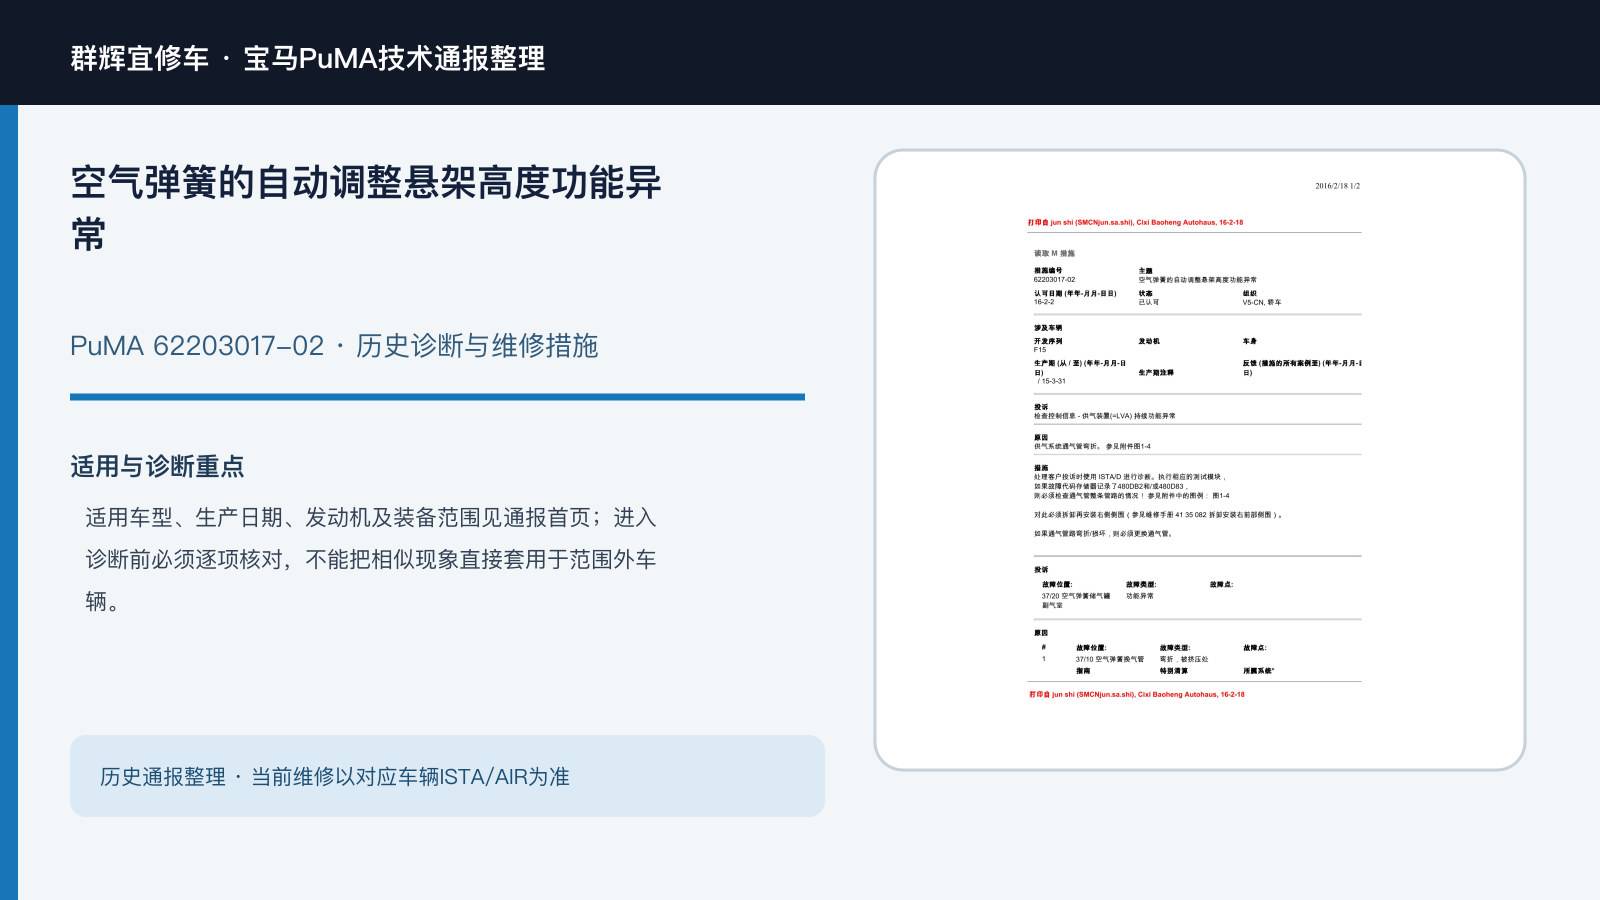Click the 措施 paragraph mentioning ISTA/D 诊断

pos(1132,487)
